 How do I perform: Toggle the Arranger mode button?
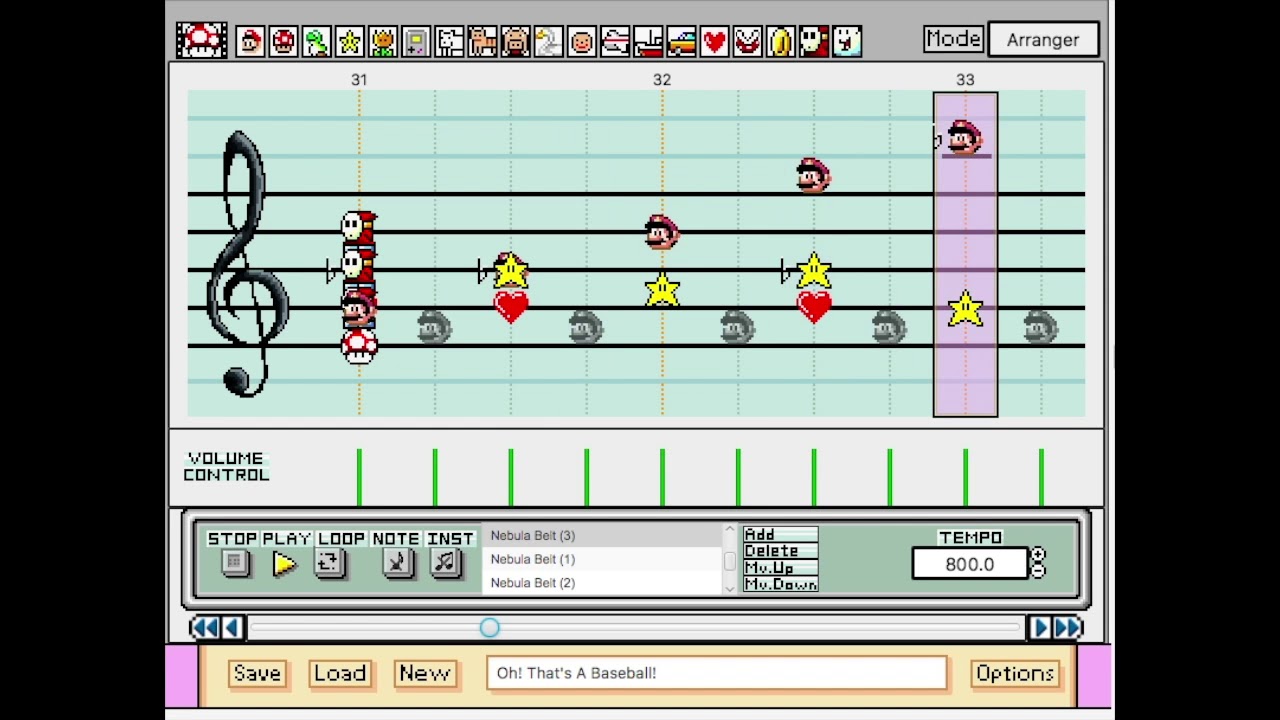click(1043, 40)
